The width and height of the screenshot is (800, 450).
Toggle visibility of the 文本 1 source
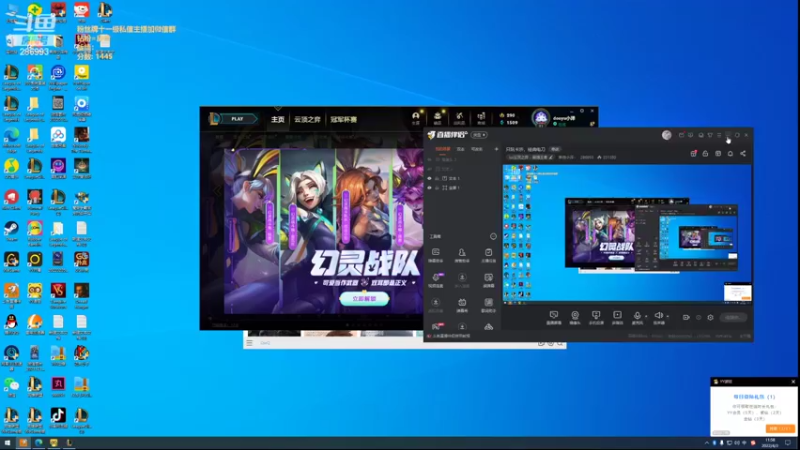pos(430,179)
